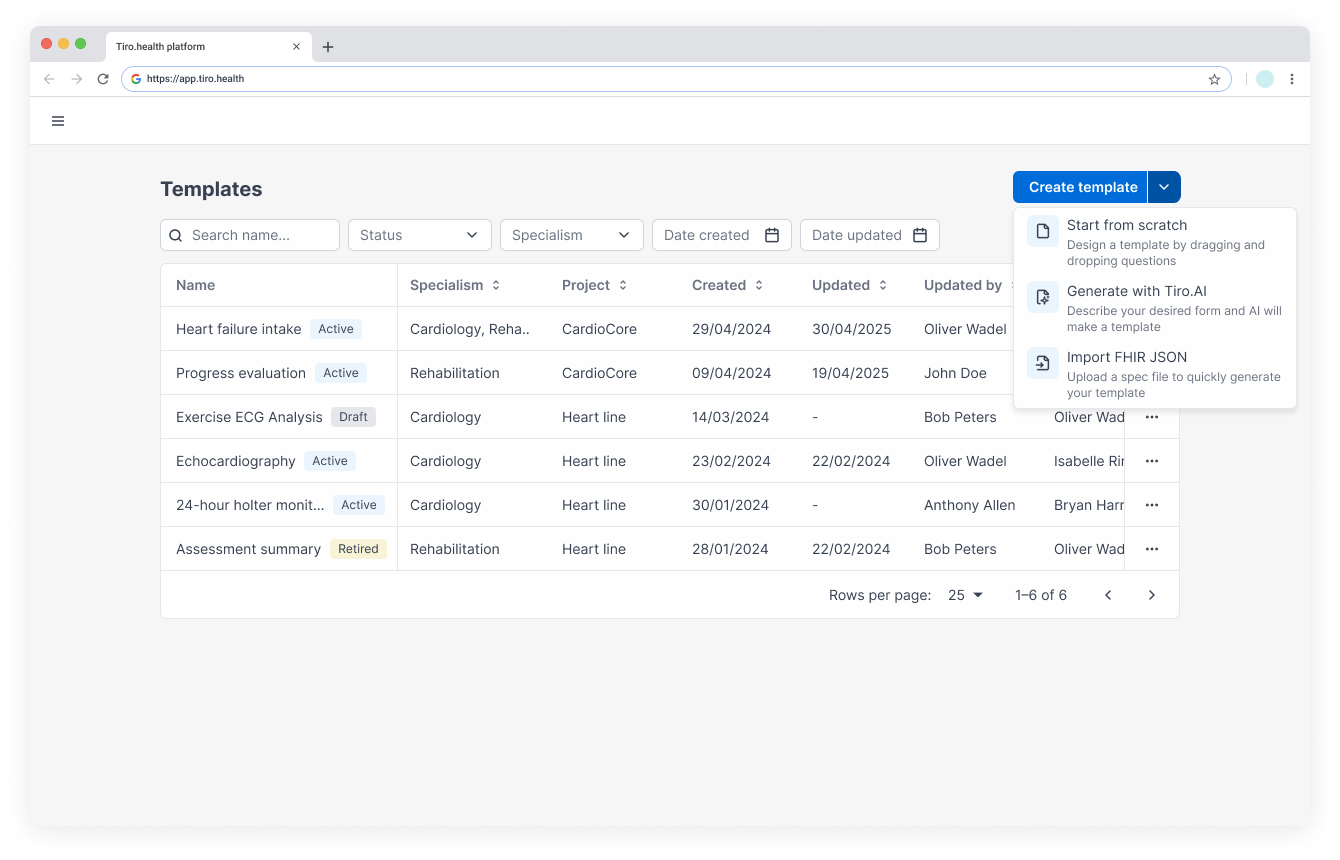Close the Tiro.health platform tab
Image resolution: width=1340 pixels, height=860 pixels.
[296, 47]
